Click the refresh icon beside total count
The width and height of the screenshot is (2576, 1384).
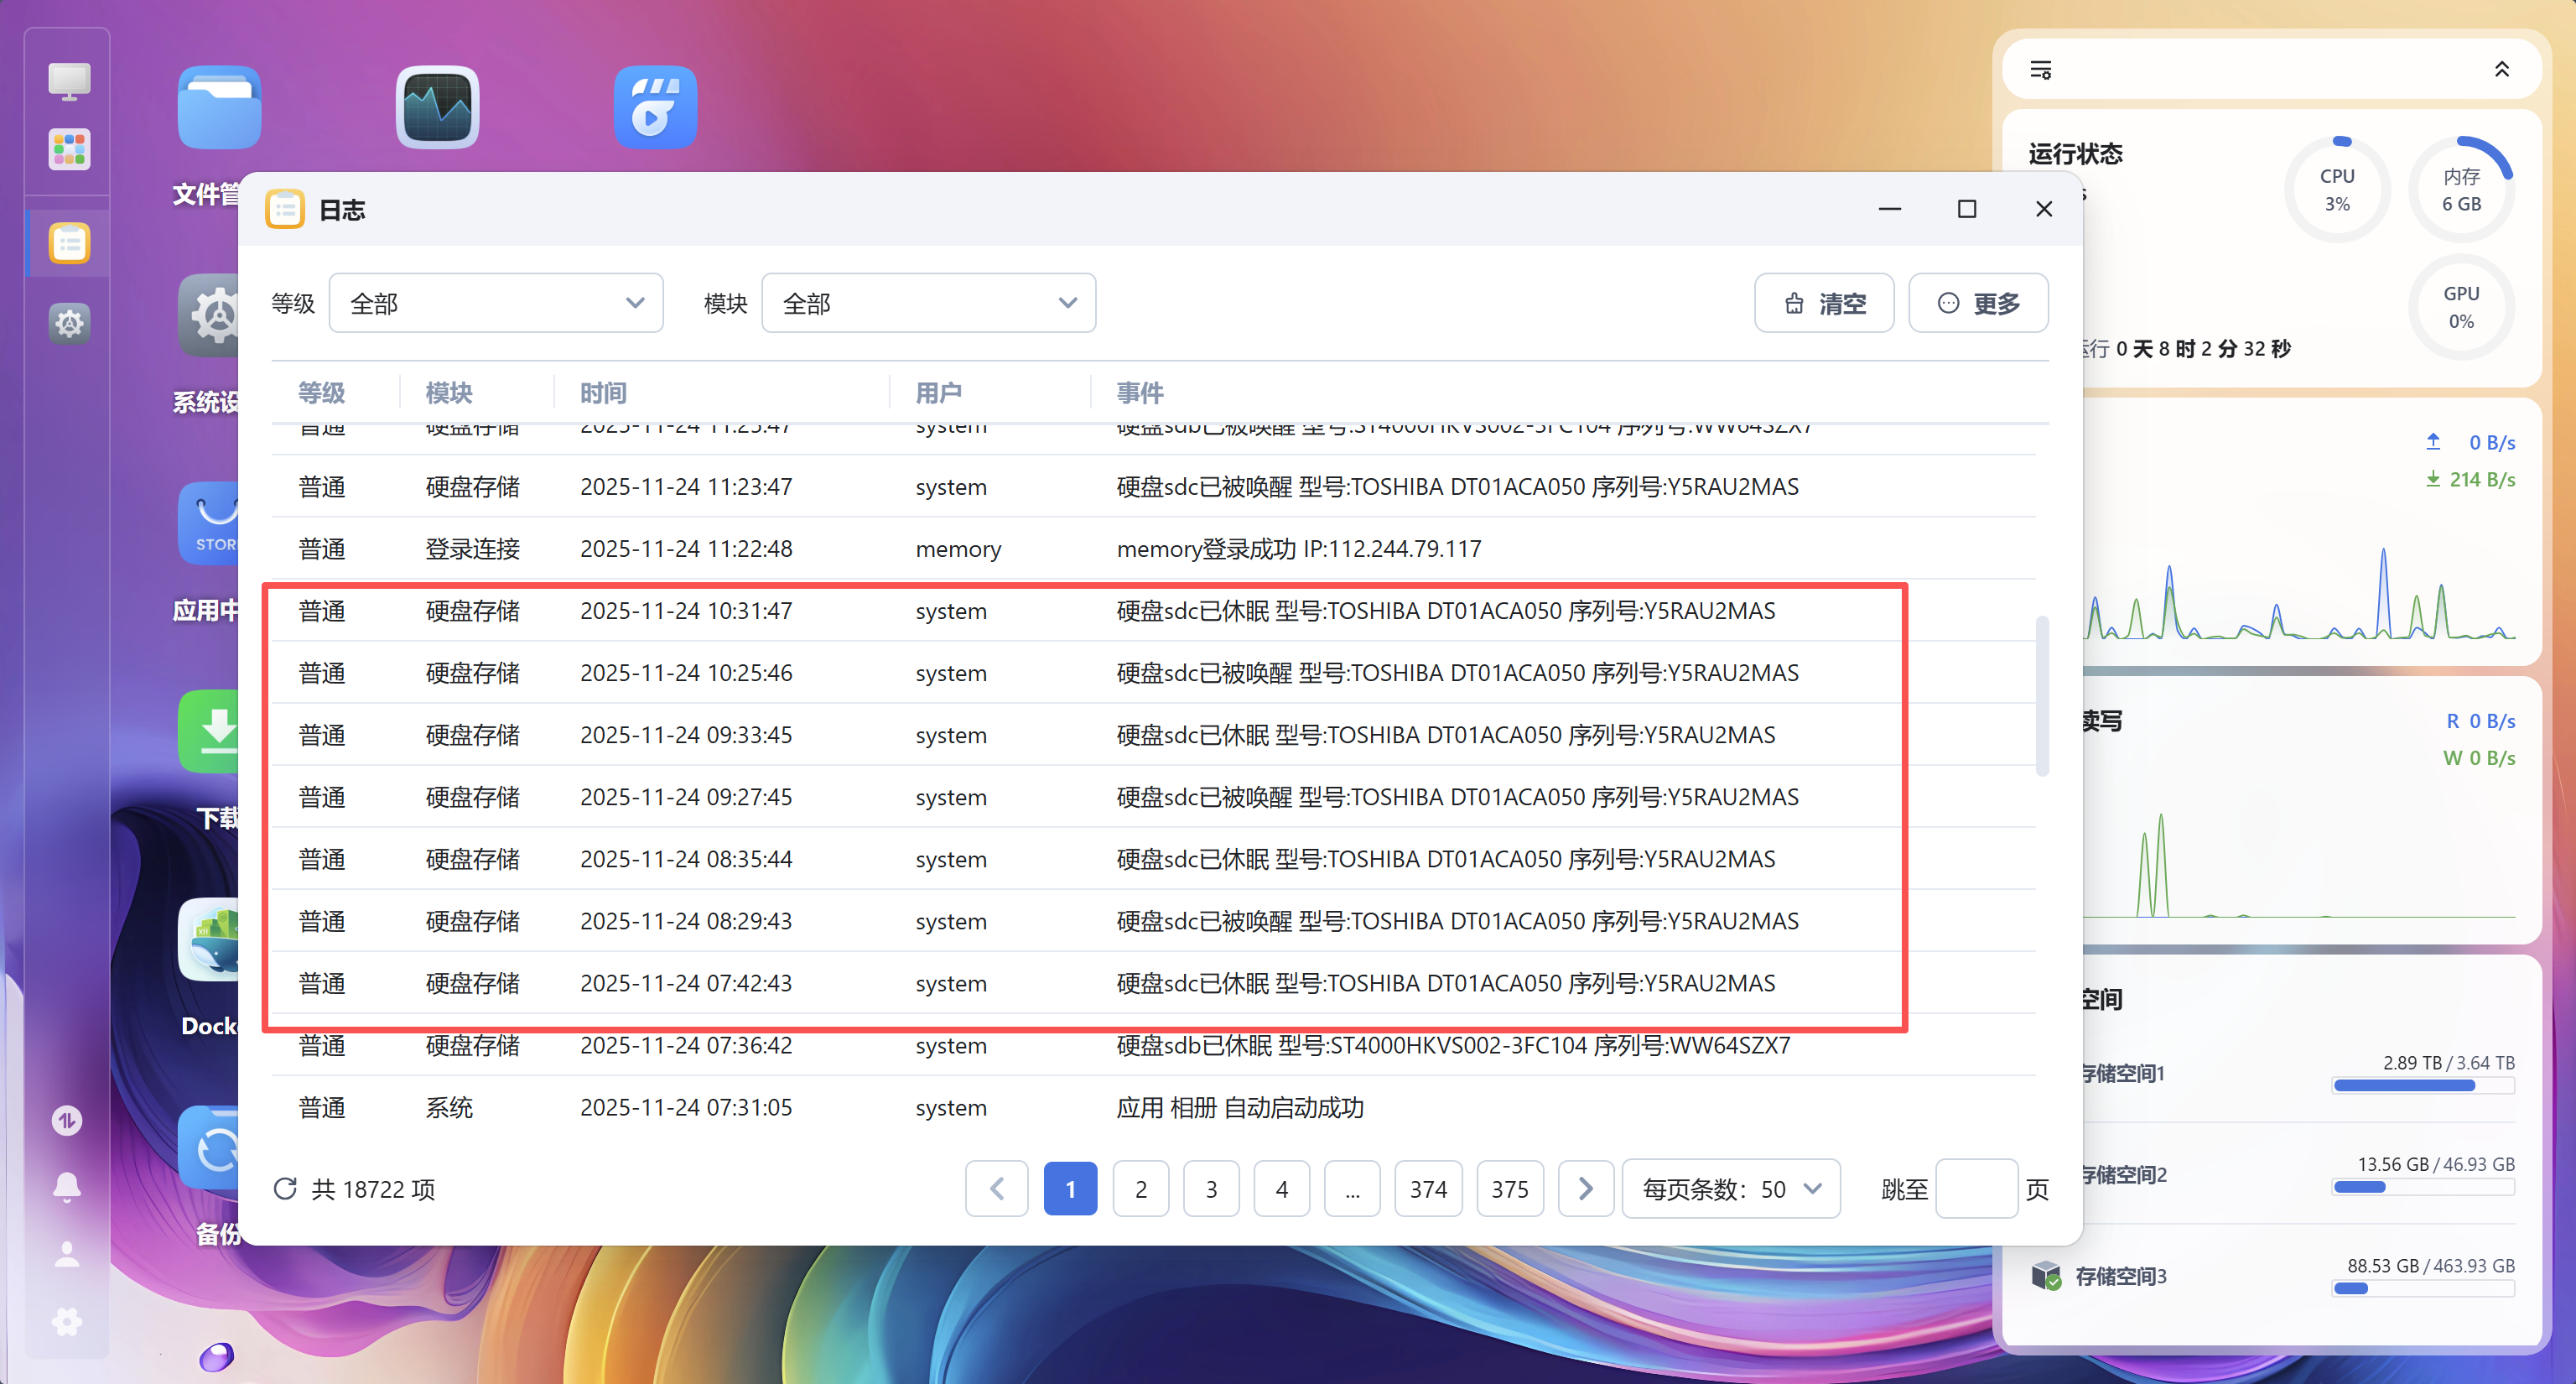(x=285, y=1188)
